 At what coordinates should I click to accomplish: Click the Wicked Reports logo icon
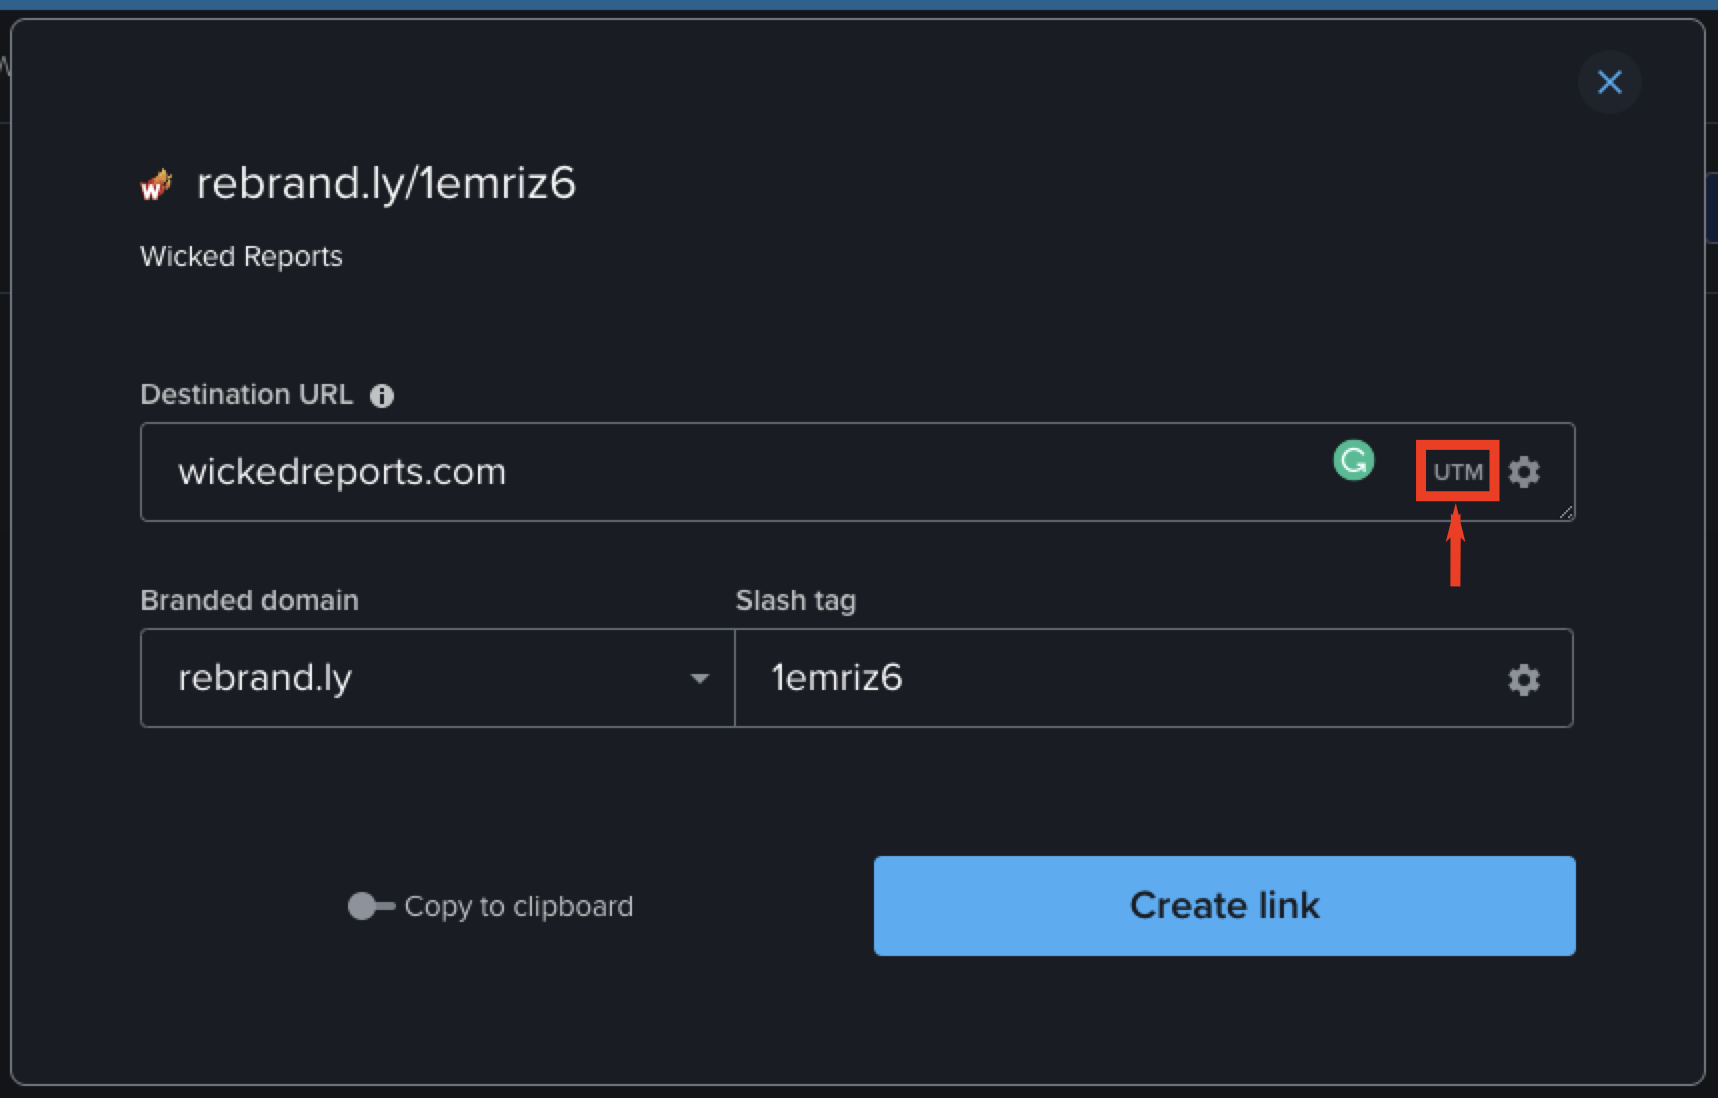[155, 183]
